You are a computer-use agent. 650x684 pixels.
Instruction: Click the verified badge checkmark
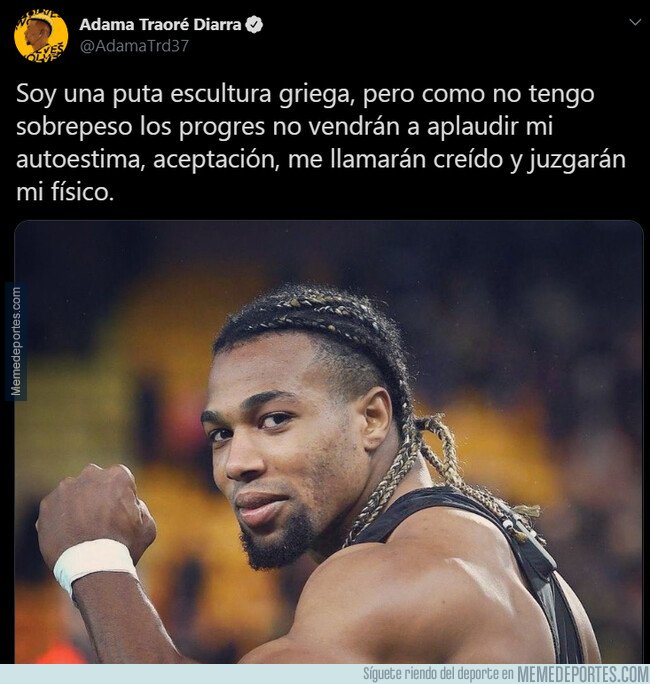point(254,25)
